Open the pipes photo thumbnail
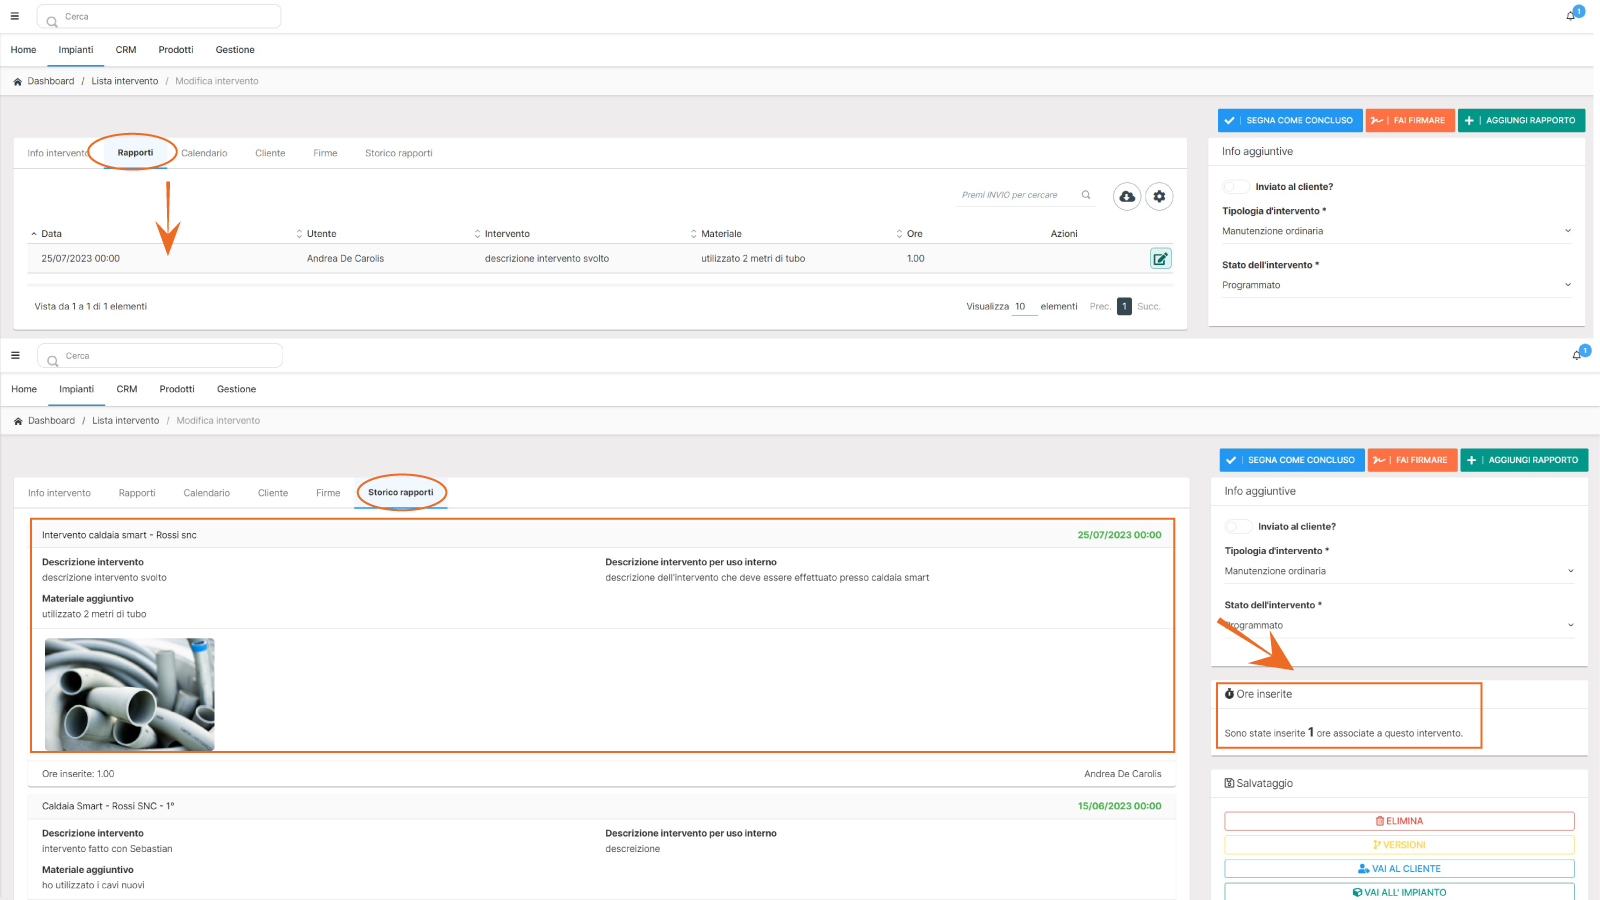Image resolution: width=1600 pixels, height=900 pixels. pyautogui.click(x=130, y=695)
